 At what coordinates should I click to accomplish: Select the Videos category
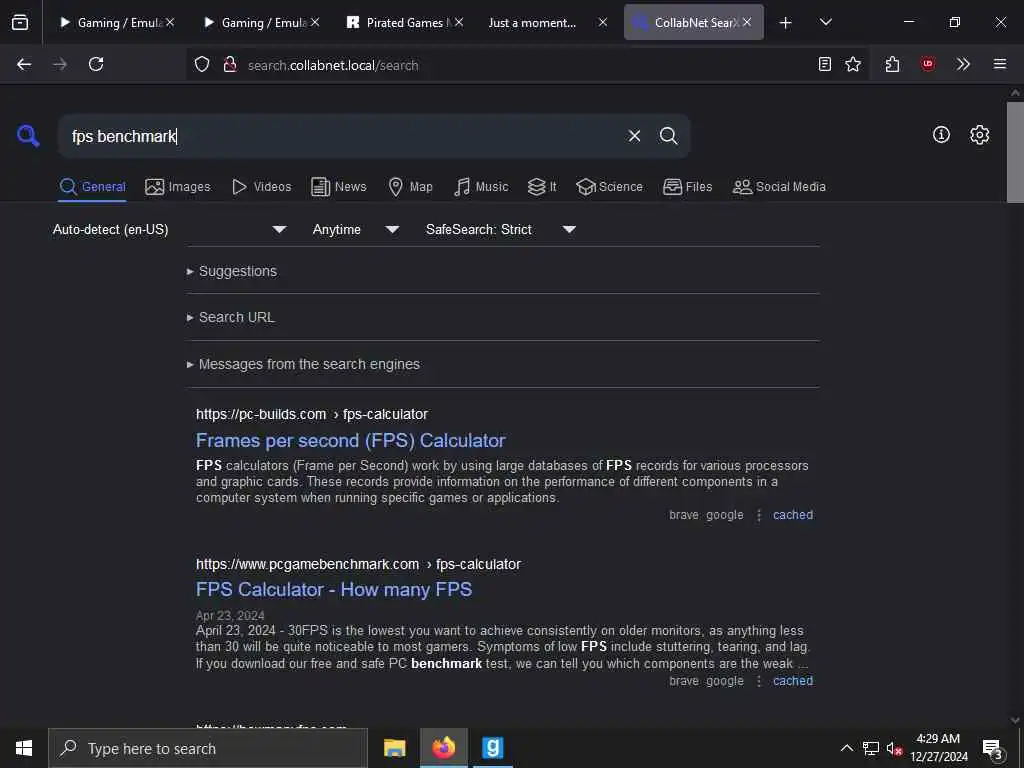pos(261,187)
